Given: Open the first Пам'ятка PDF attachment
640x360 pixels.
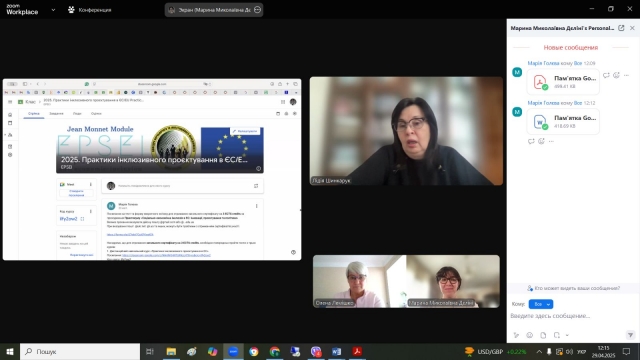Looking at the screenshot, I should (x=563, y=82).
